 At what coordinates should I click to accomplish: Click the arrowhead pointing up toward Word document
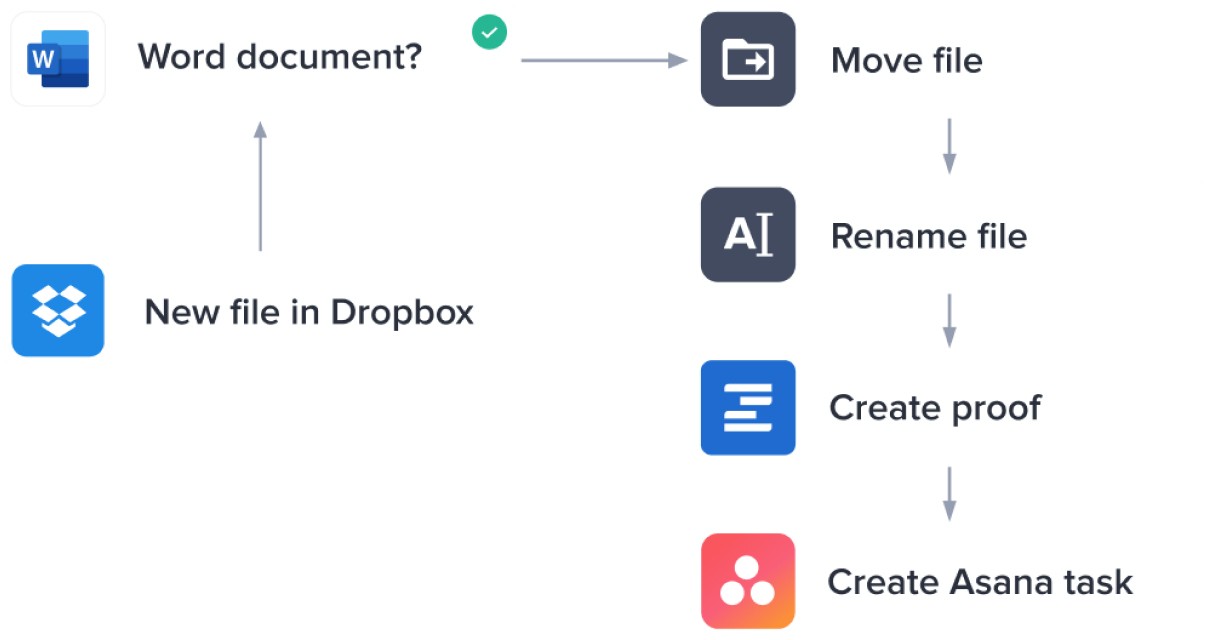[260, 129]
